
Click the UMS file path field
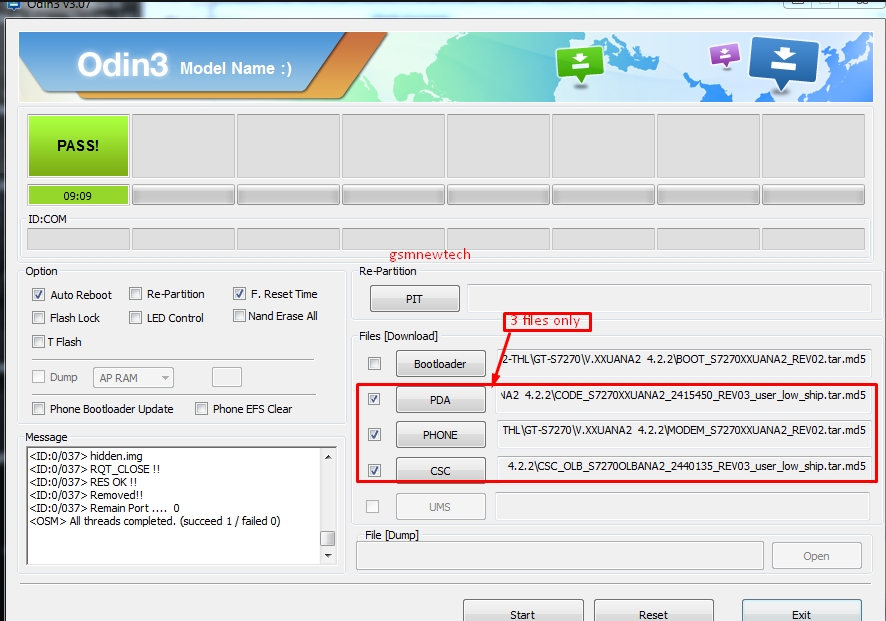tap(682, 506)
